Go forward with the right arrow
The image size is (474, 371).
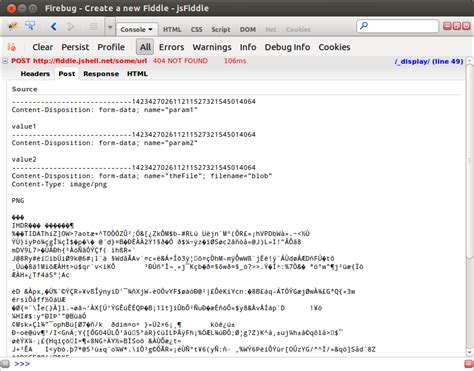(70, 27)
